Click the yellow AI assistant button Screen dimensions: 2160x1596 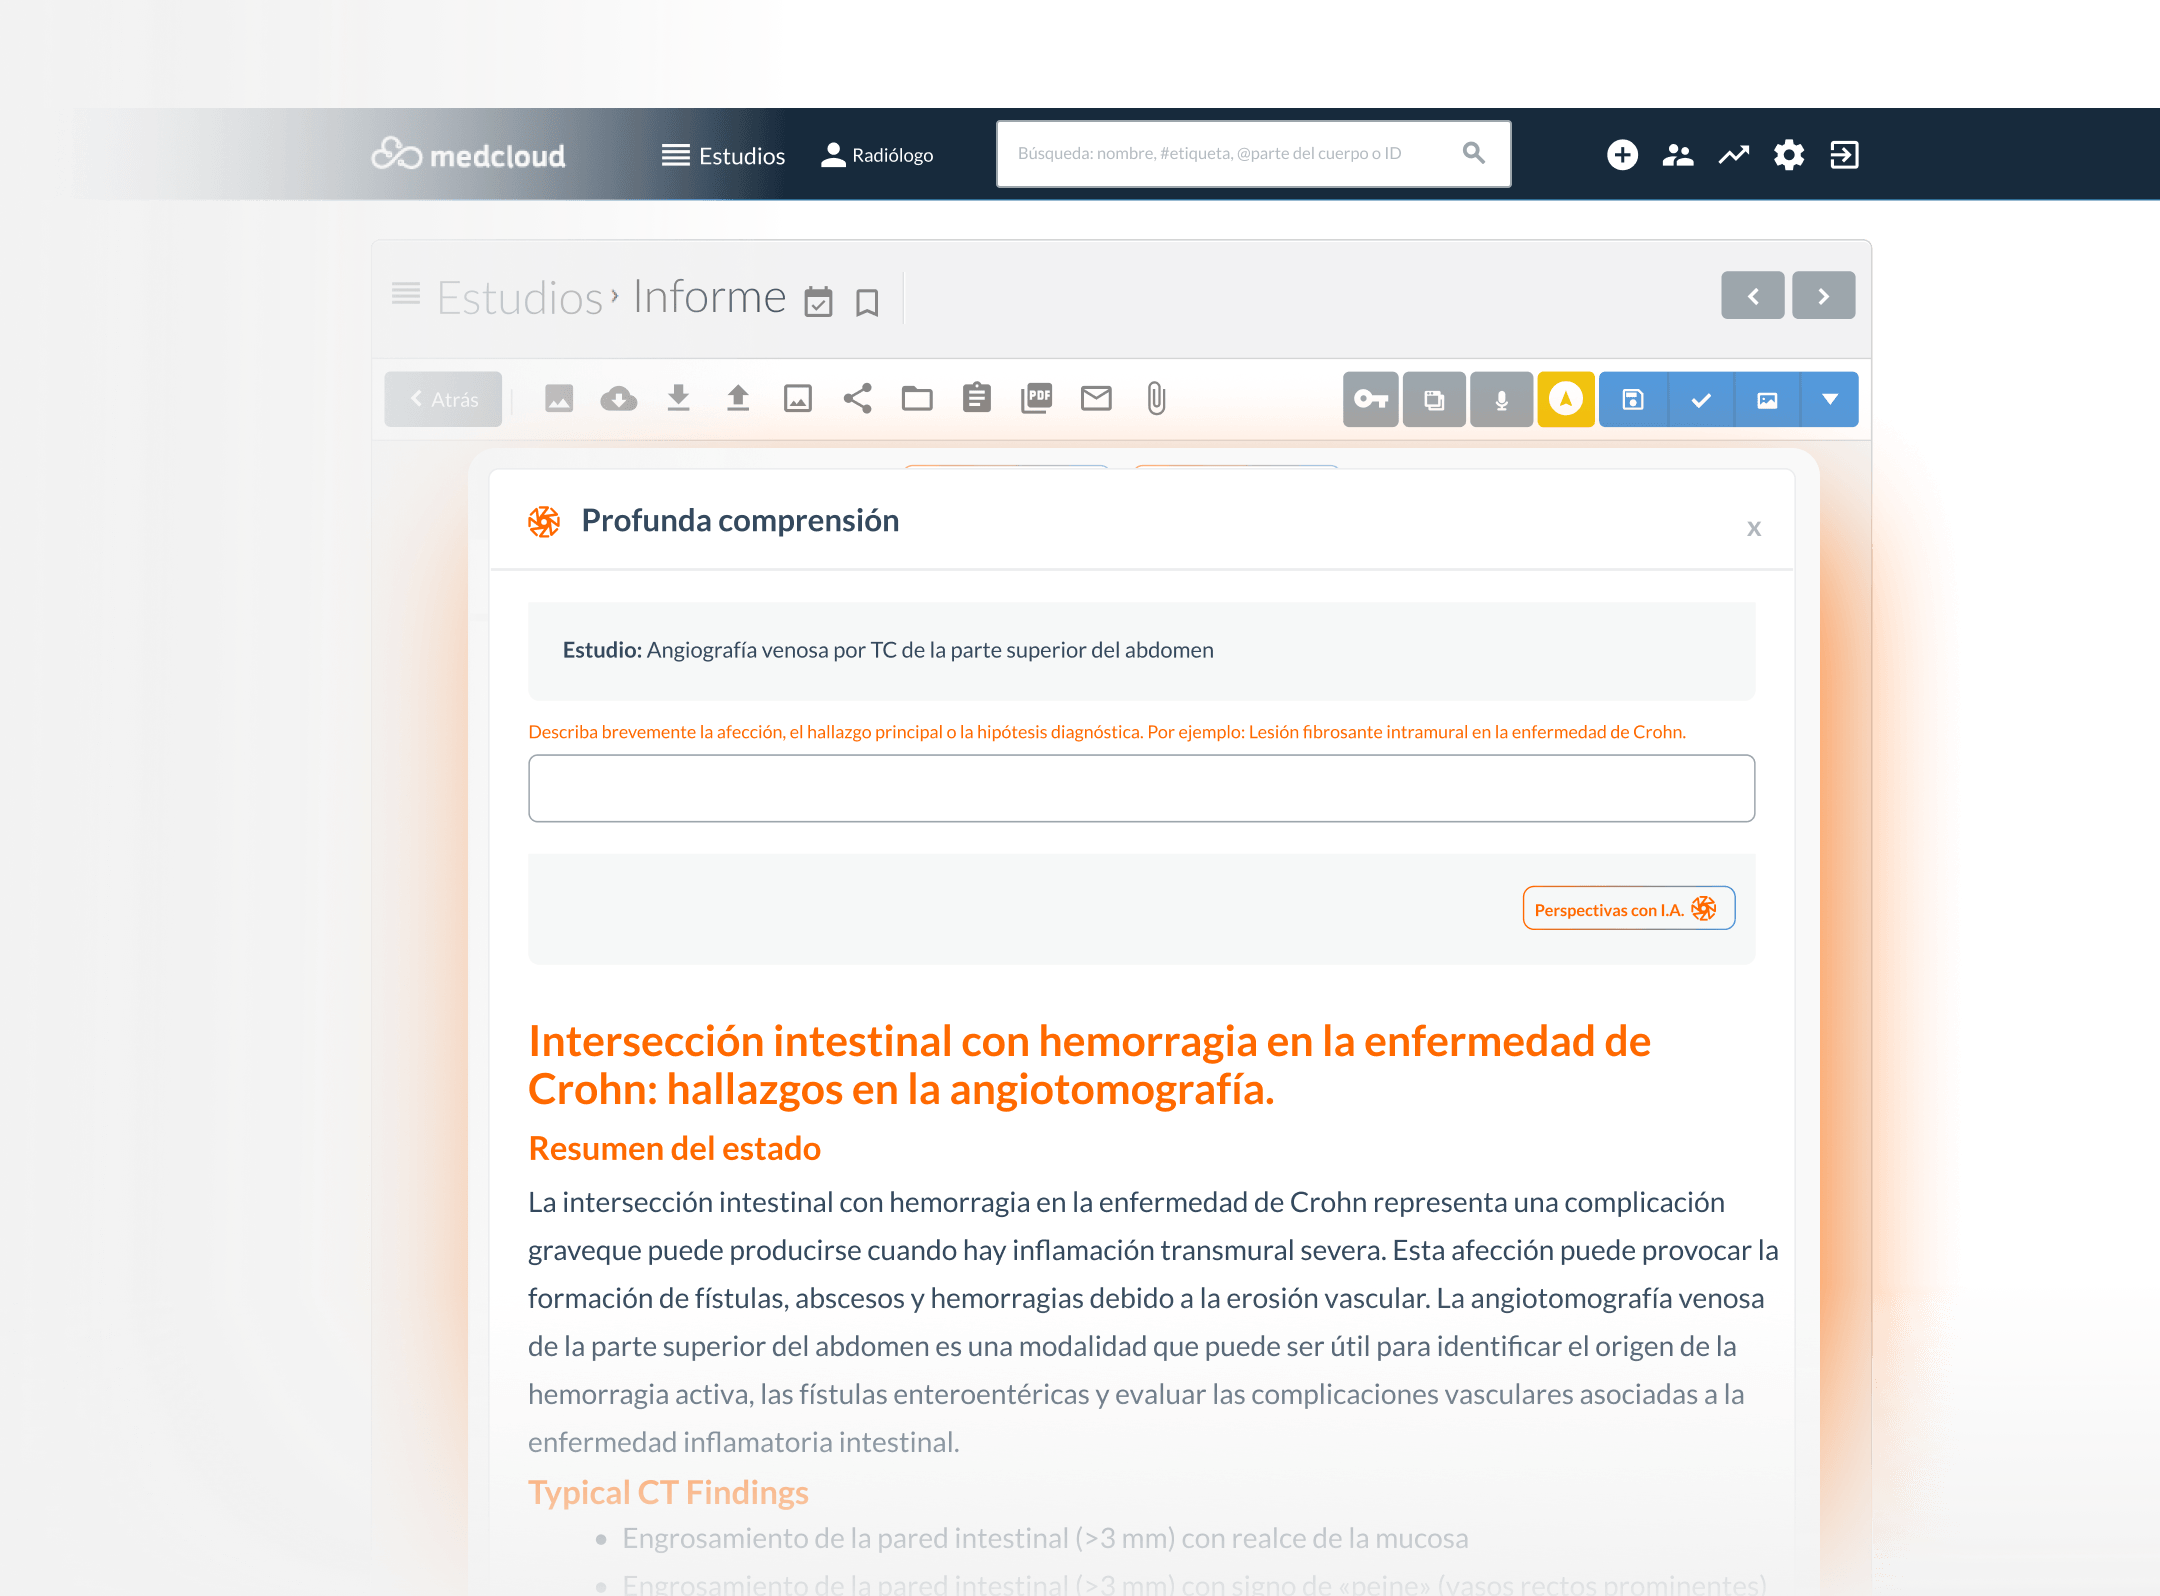pyautogui.click(x=1565, y=400)
